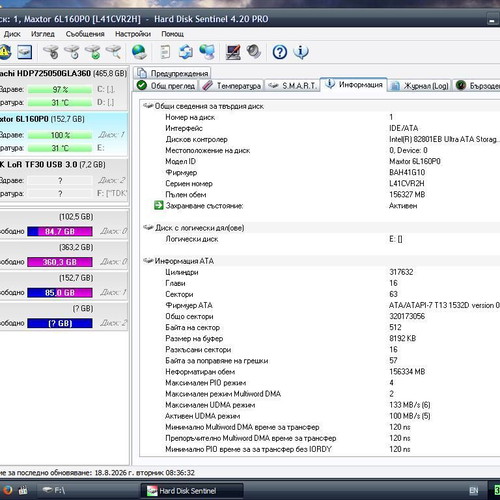Select the Hitachi HDP725050GLA360 disk entry
500x500 pixels.
pos(63,73)
